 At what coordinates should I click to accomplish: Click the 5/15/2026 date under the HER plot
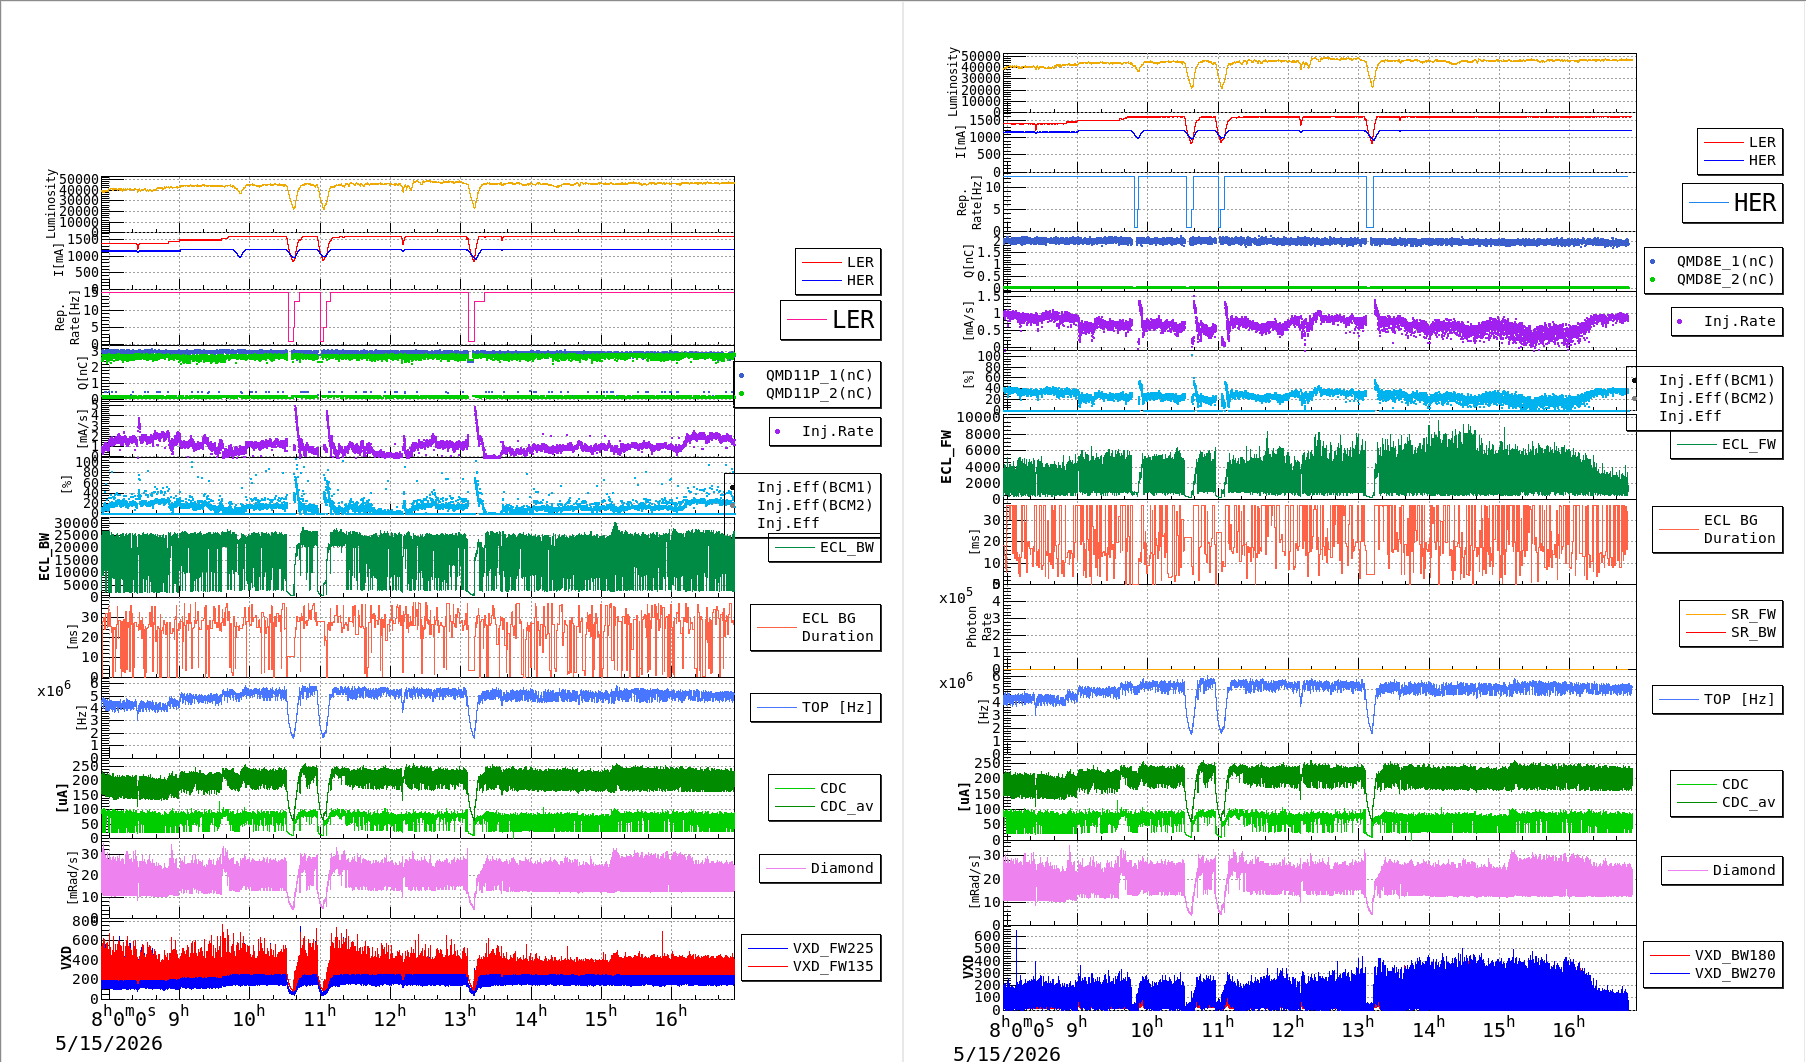pyautogui.click(x=1006, y=1053)
